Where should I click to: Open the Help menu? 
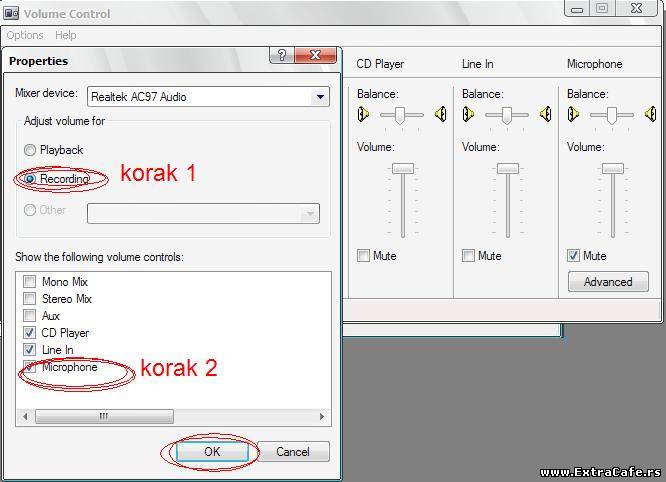[66, 35]
